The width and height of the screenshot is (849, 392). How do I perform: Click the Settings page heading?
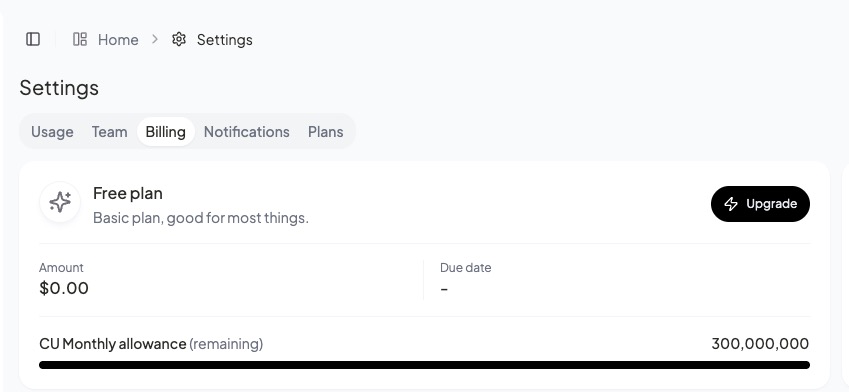59,87
